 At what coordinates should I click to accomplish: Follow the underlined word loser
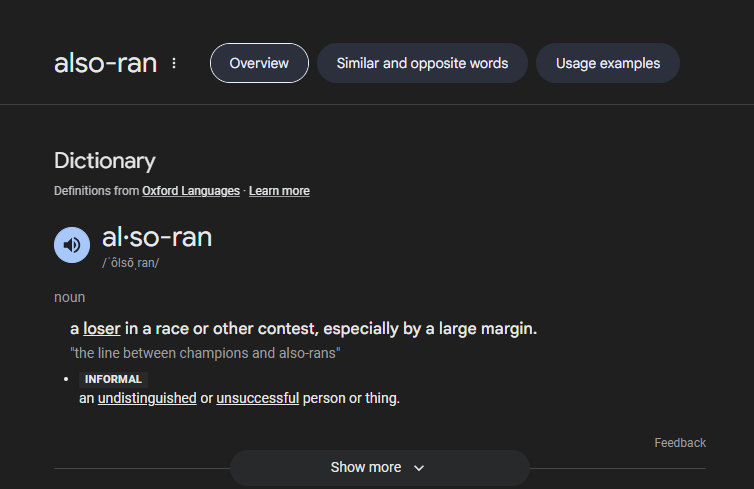(101, 329)
